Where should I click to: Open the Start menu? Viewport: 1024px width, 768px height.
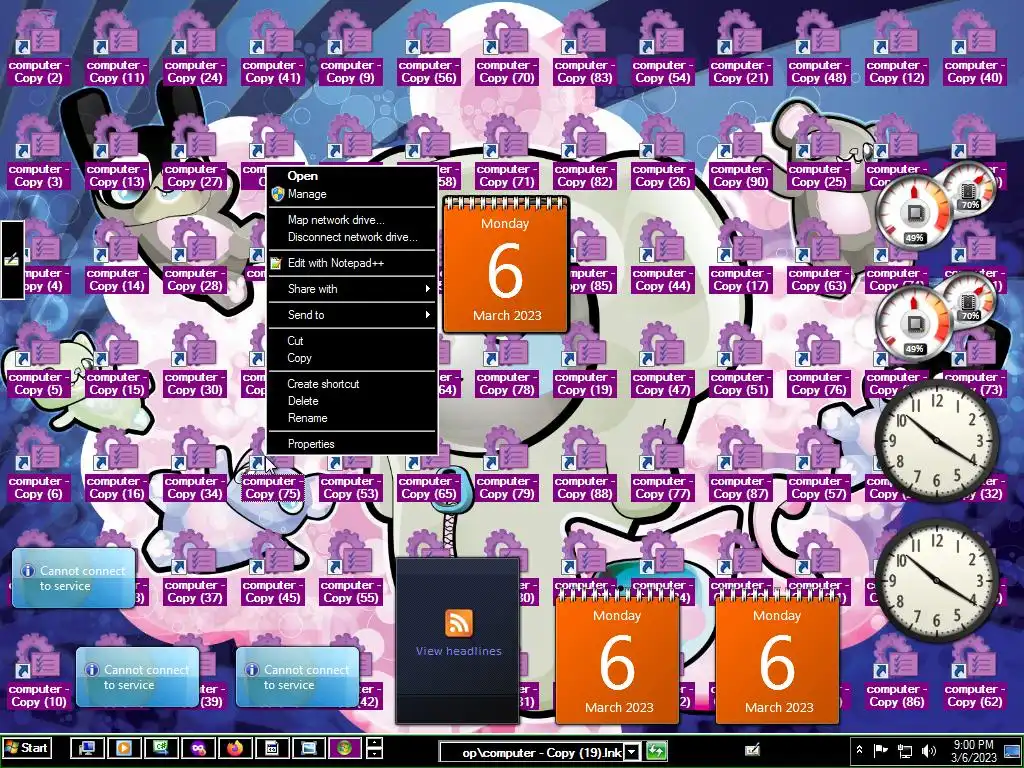click(x=27, y=748)
